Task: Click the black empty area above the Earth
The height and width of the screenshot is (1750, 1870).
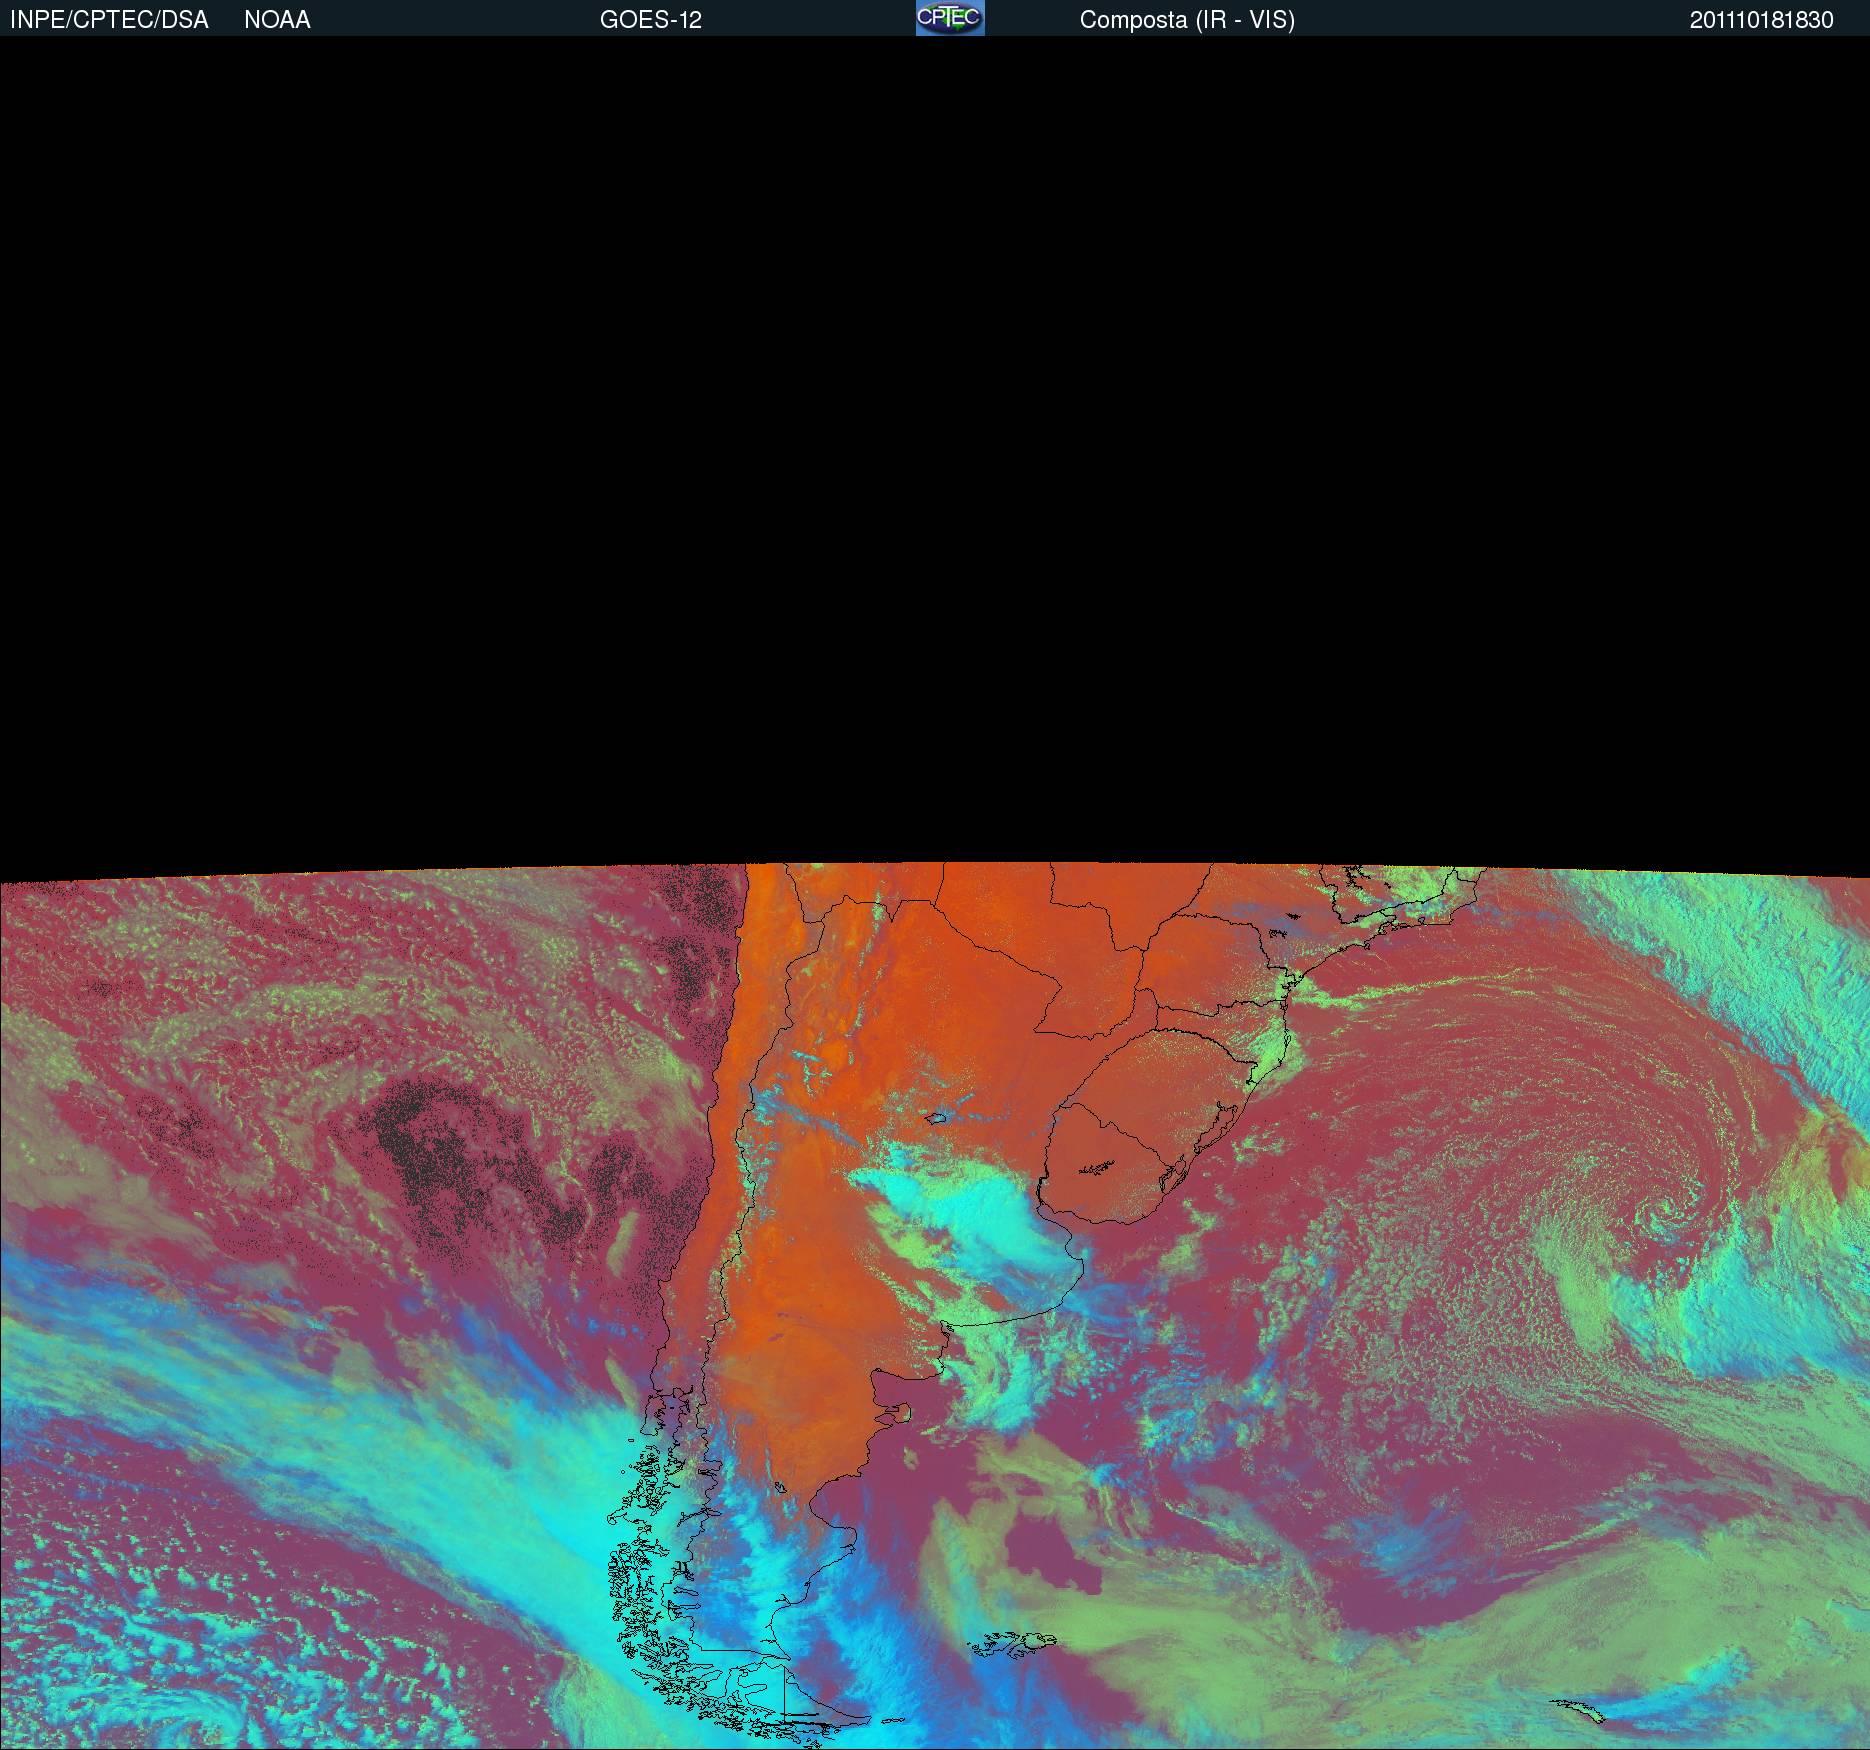Action: click(x=935, y=450)
